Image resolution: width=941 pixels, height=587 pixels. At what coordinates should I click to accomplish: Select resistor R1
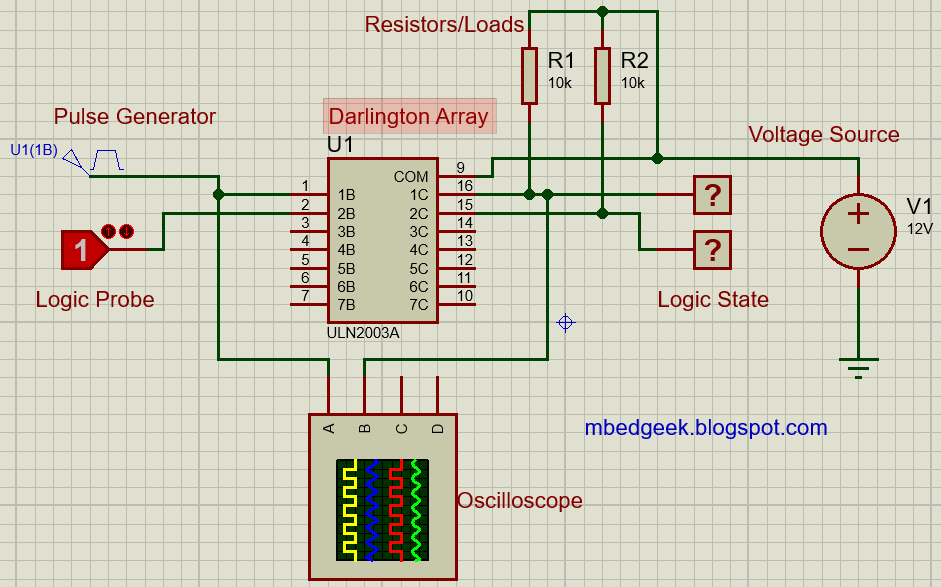click(529, 76)
